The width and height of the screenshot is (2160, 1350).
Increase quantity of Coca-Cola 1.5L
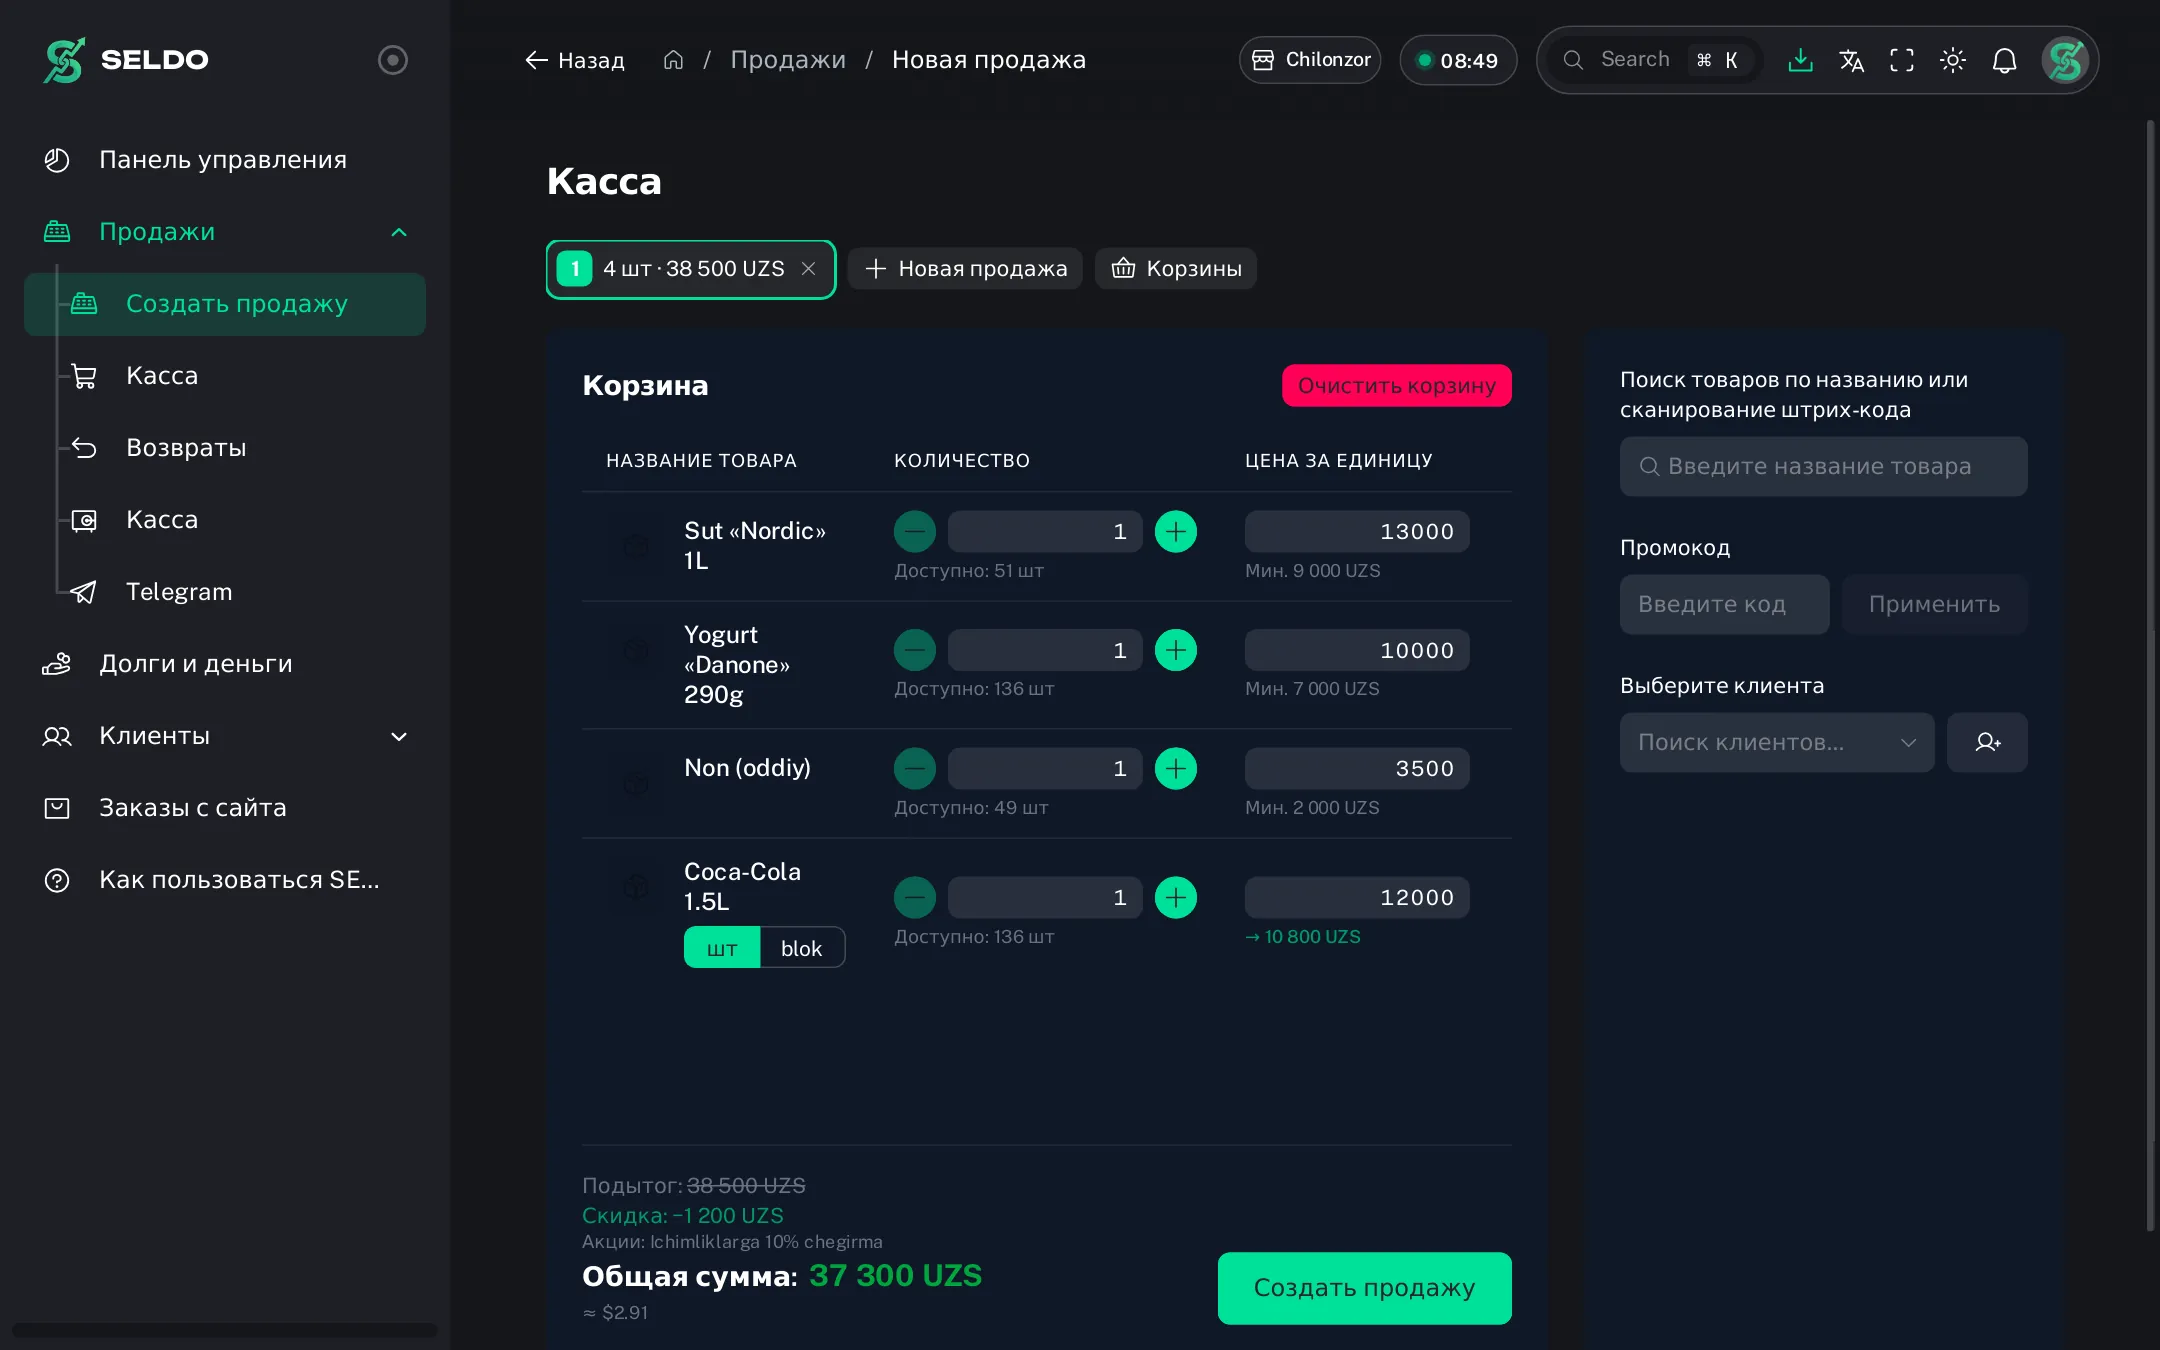1176,897
